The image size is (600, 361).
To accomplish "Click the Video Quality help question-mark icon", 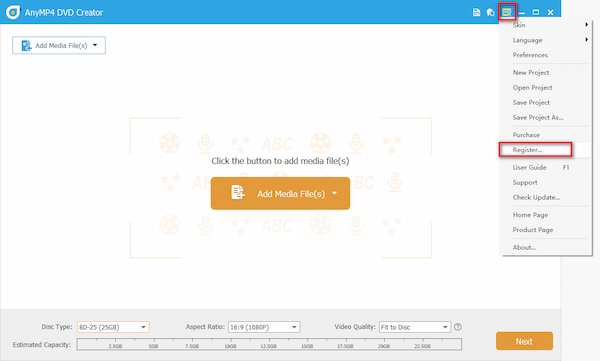I will (458, 327).
